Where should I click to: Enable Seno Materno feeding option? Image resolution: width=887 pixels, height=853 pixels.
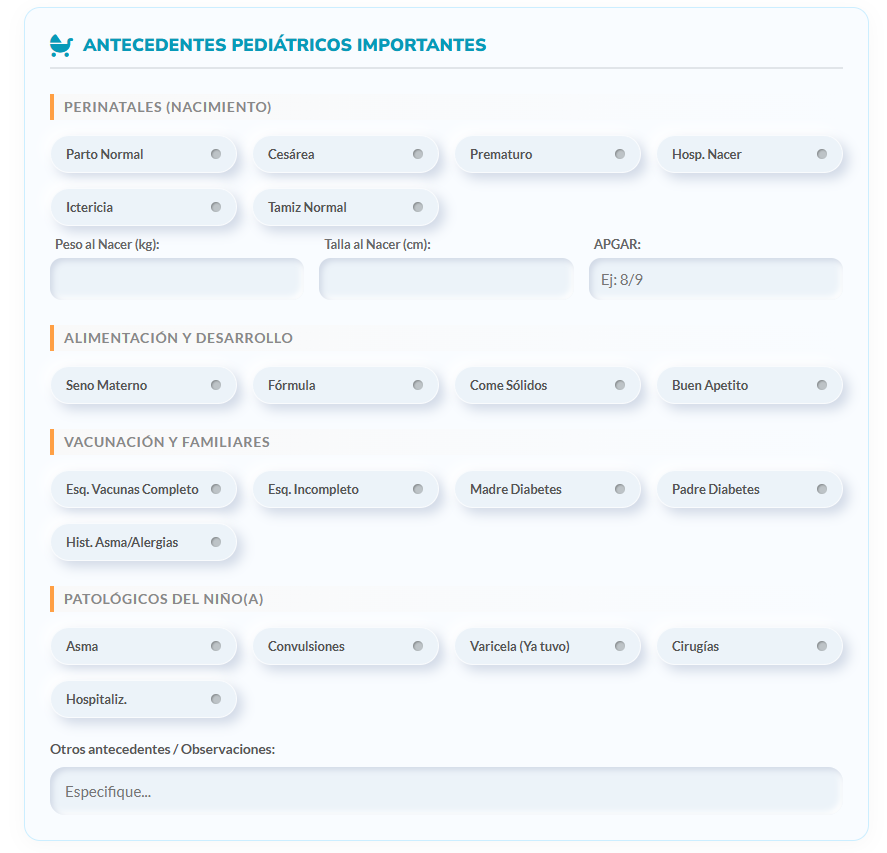tap(144, 385)
